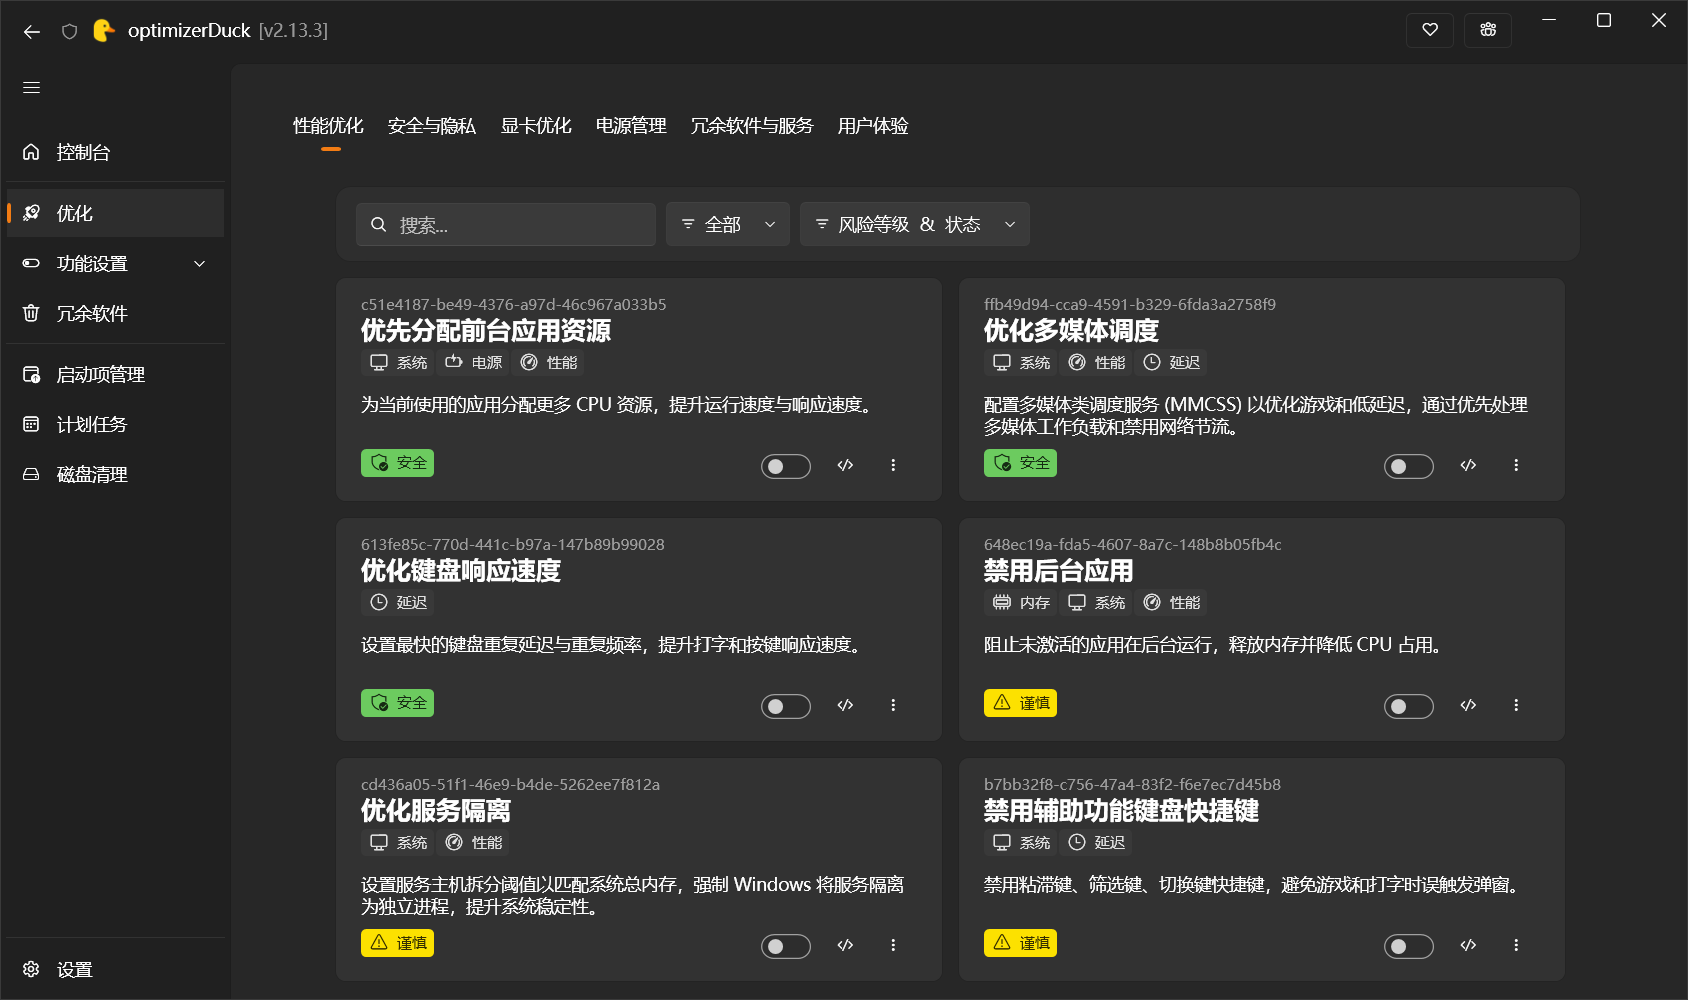Enable 优化服务隔离 toggle
This screenshot has height=1000, width=1688.
point(786,946)
